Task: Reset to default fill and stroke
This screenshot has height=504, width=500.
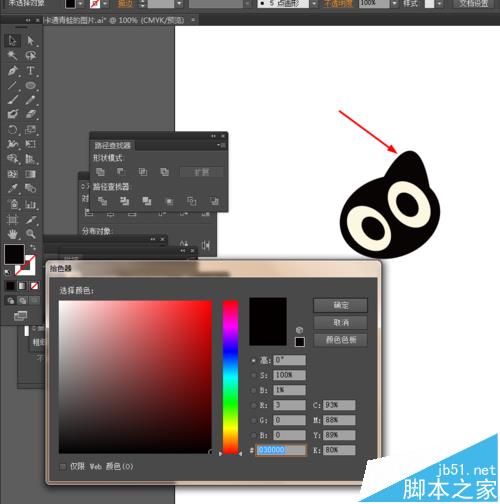Action: point(7,272)
